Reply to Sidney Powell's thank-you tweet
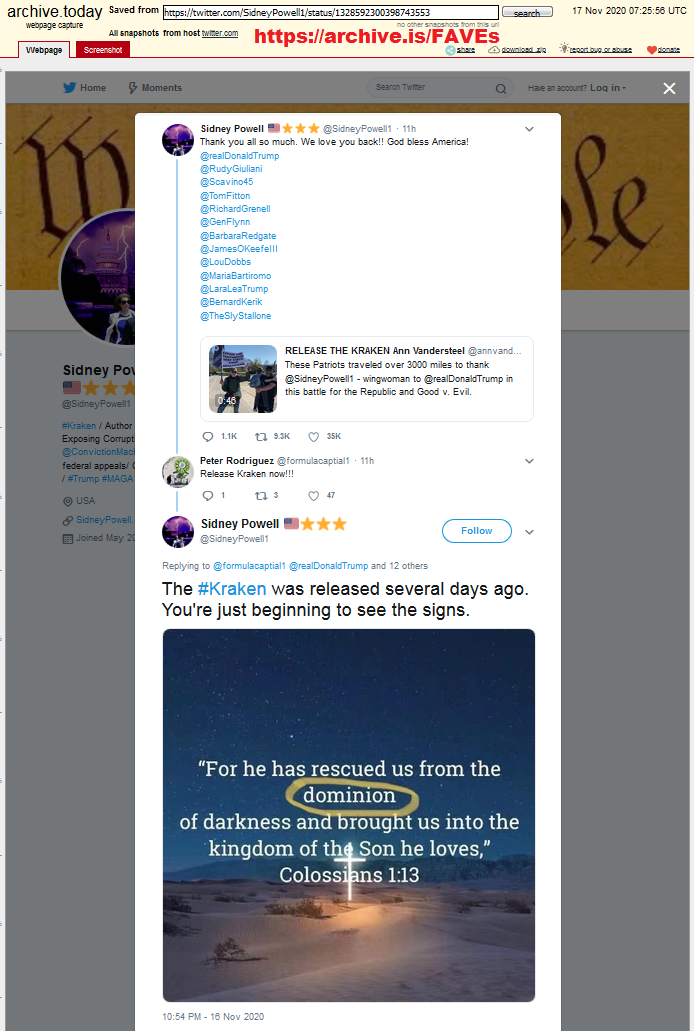694x1031 pixels. click(x=208, y=437)
